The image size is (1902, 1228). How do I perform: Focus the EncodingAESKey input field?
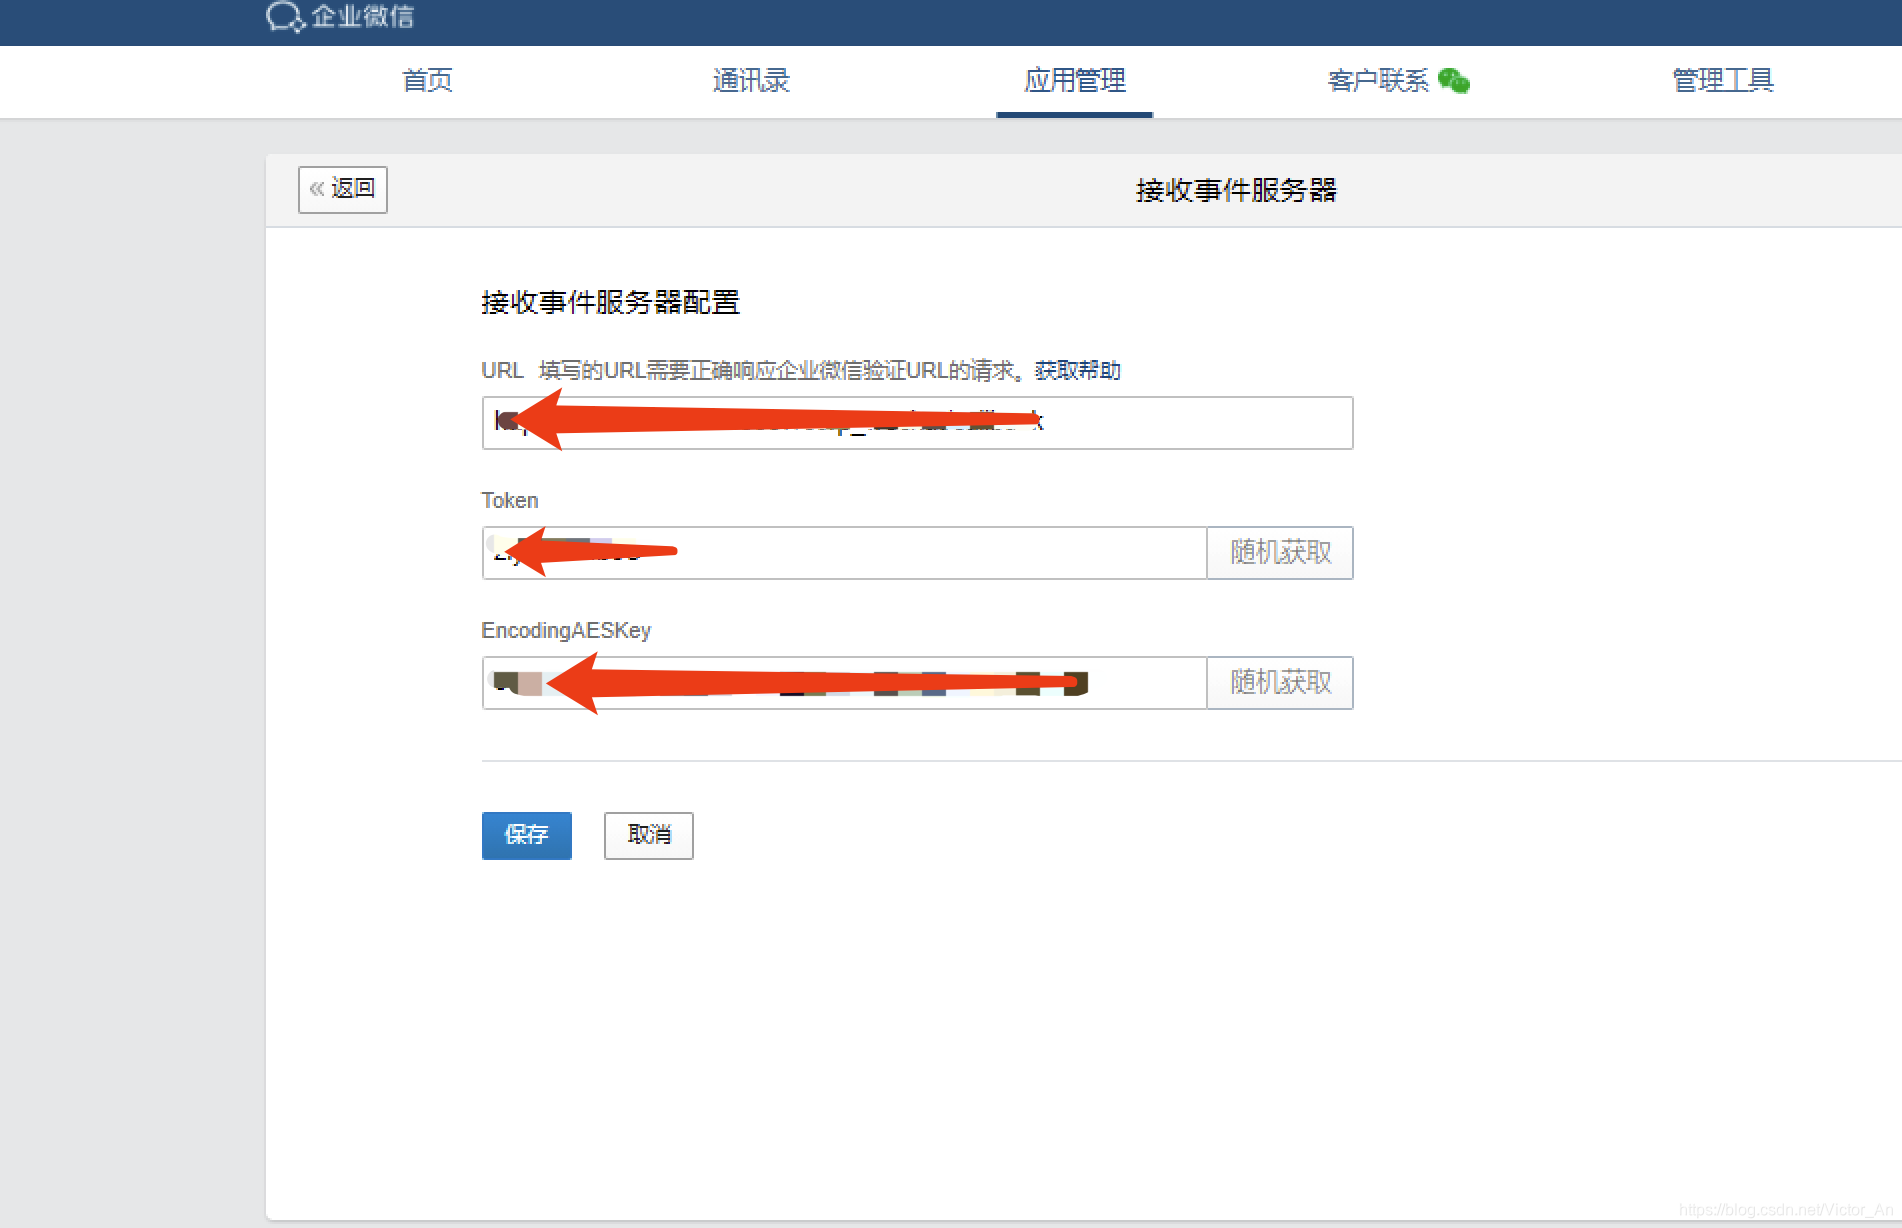(844, 683)
